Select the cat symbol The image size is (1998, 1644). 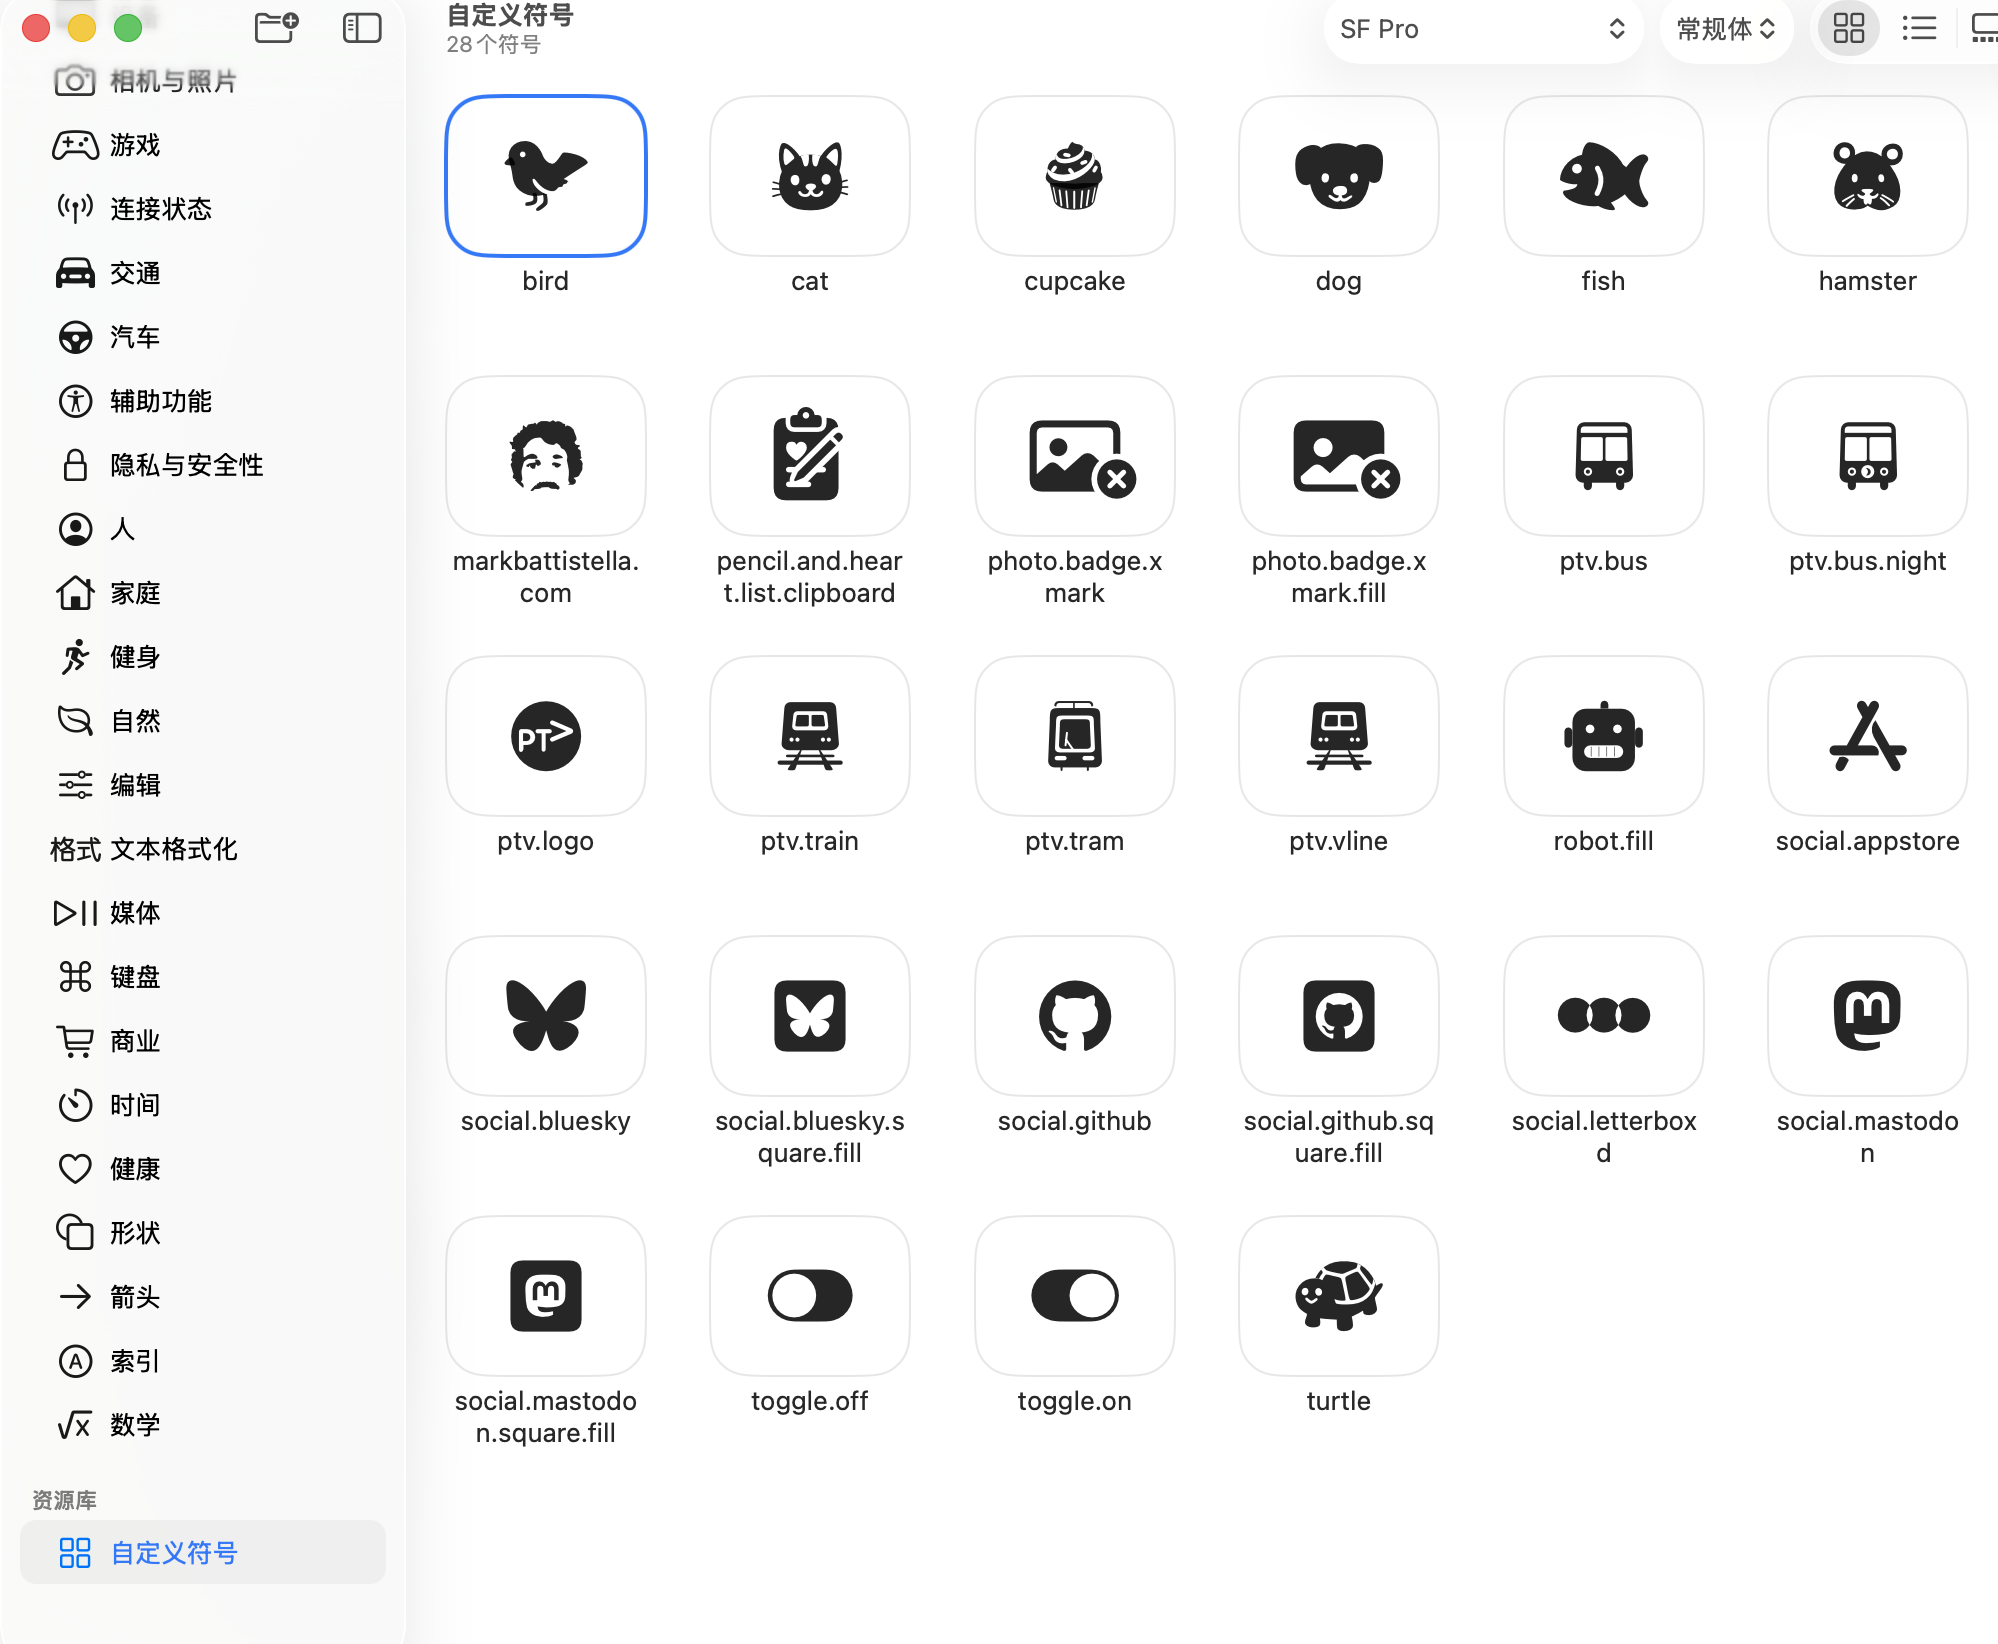click(809, 176)
